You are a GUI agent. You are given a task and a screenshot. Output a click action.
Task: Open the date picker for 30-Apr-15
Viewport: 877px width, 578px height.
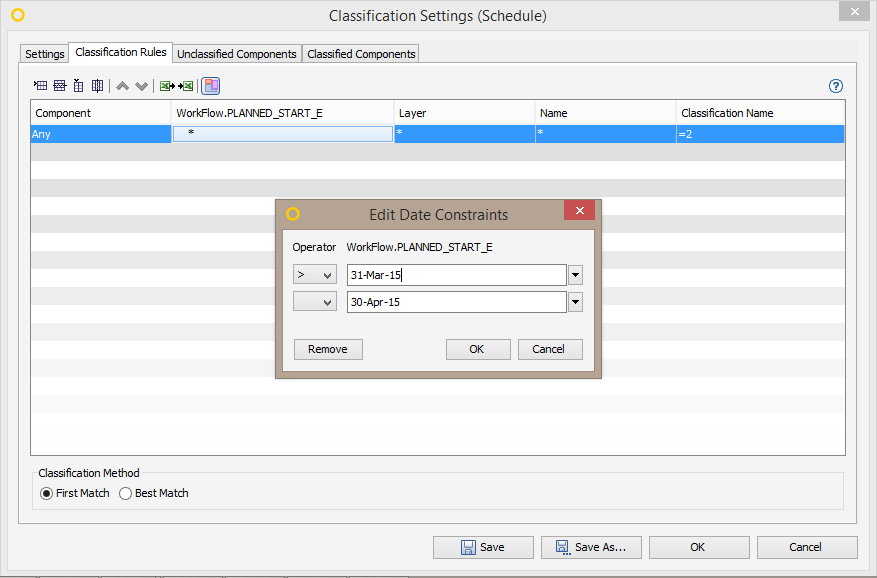tap(576, 301)
